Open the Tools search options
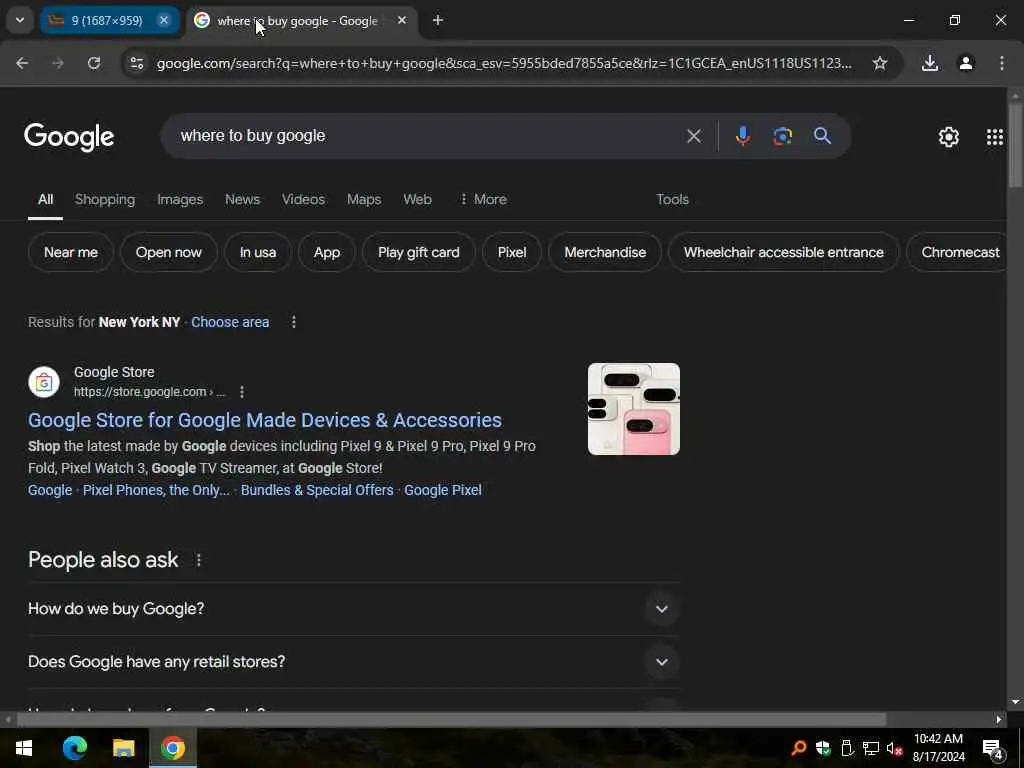 tap(673, 199)
